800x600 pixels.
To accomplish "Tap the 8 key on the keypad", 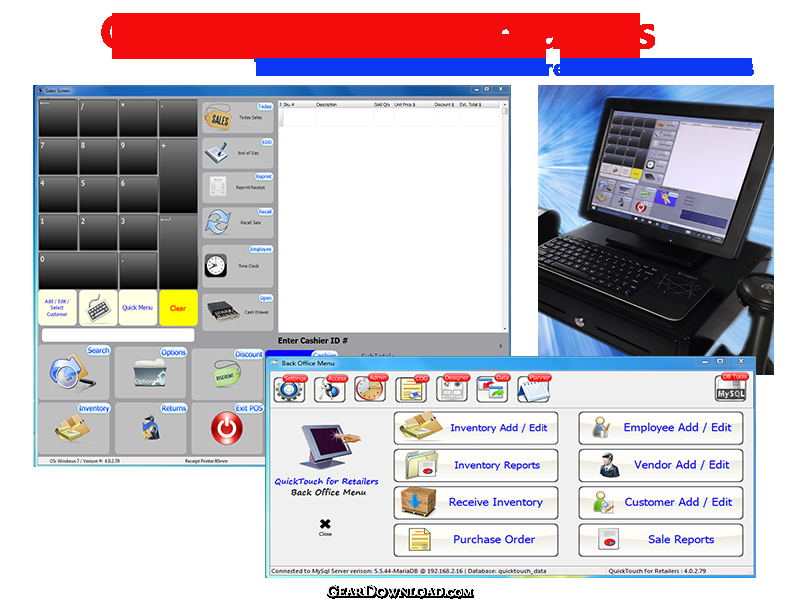I will (x=98, y=157).
